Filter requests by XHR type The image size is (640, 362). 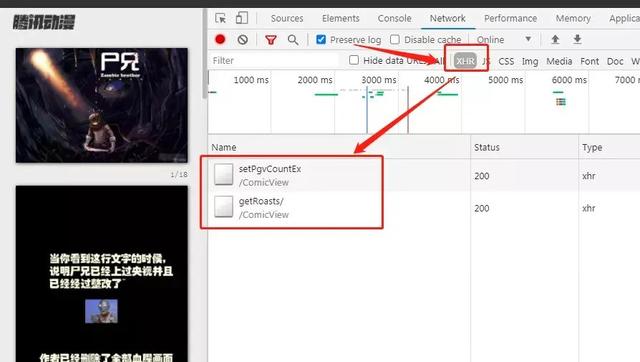coord(465,61)
